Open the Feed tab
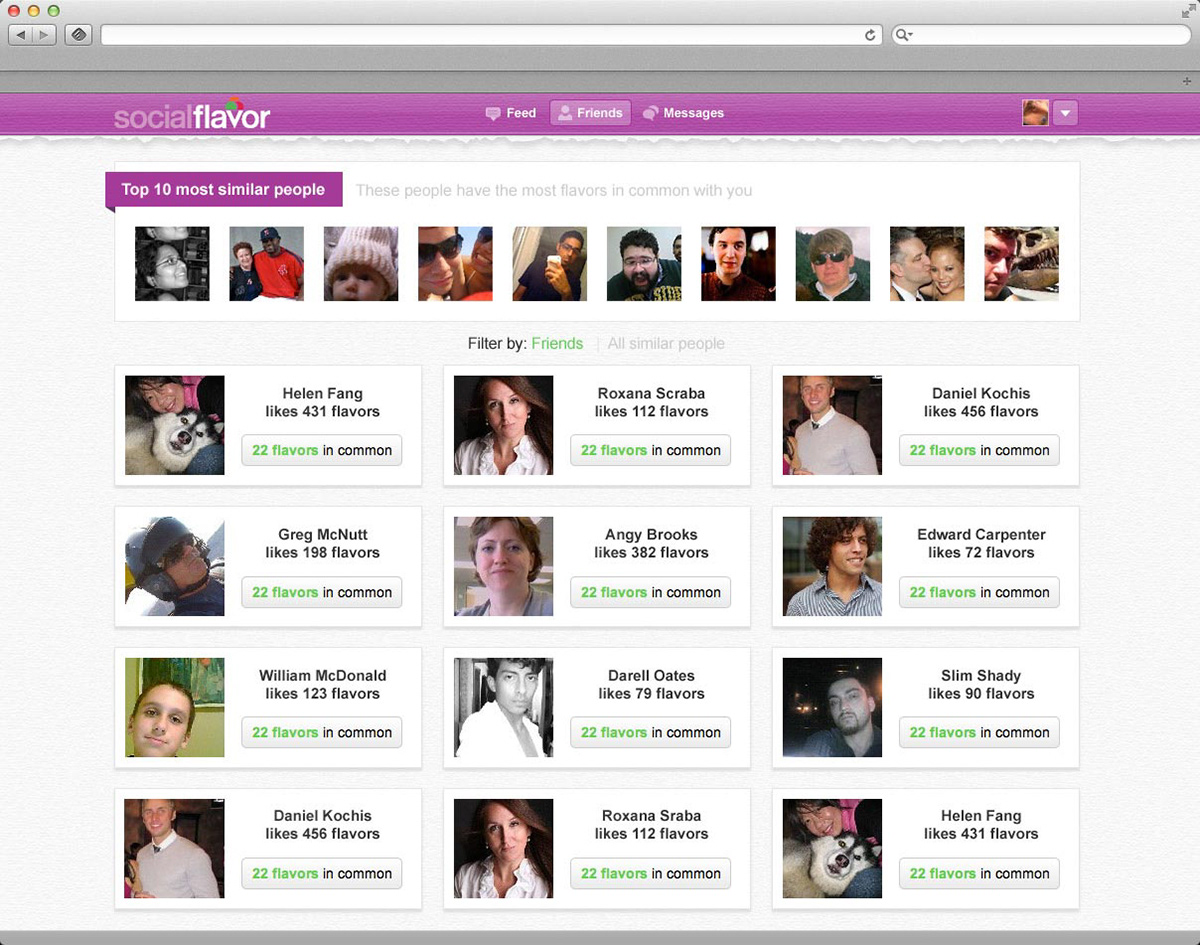This screenshot has width=1200, height=945. [511, 113]
